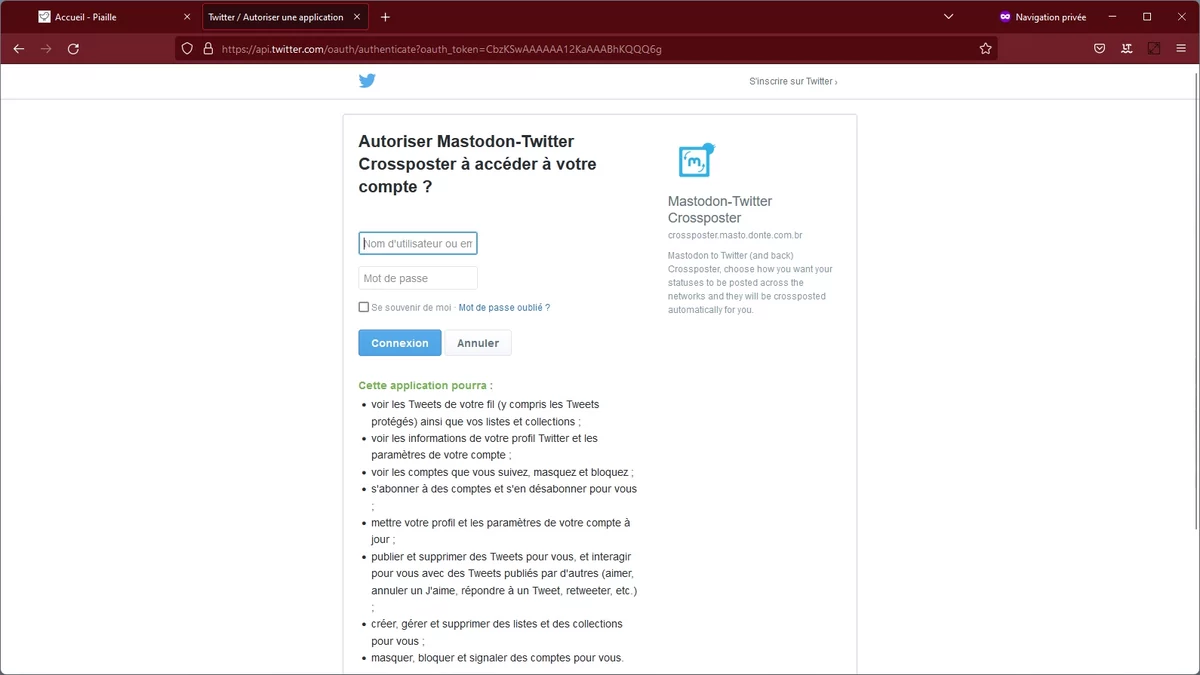Click the 'Navigation privée' label
1200x675 pixels.
pos(1051,17)
